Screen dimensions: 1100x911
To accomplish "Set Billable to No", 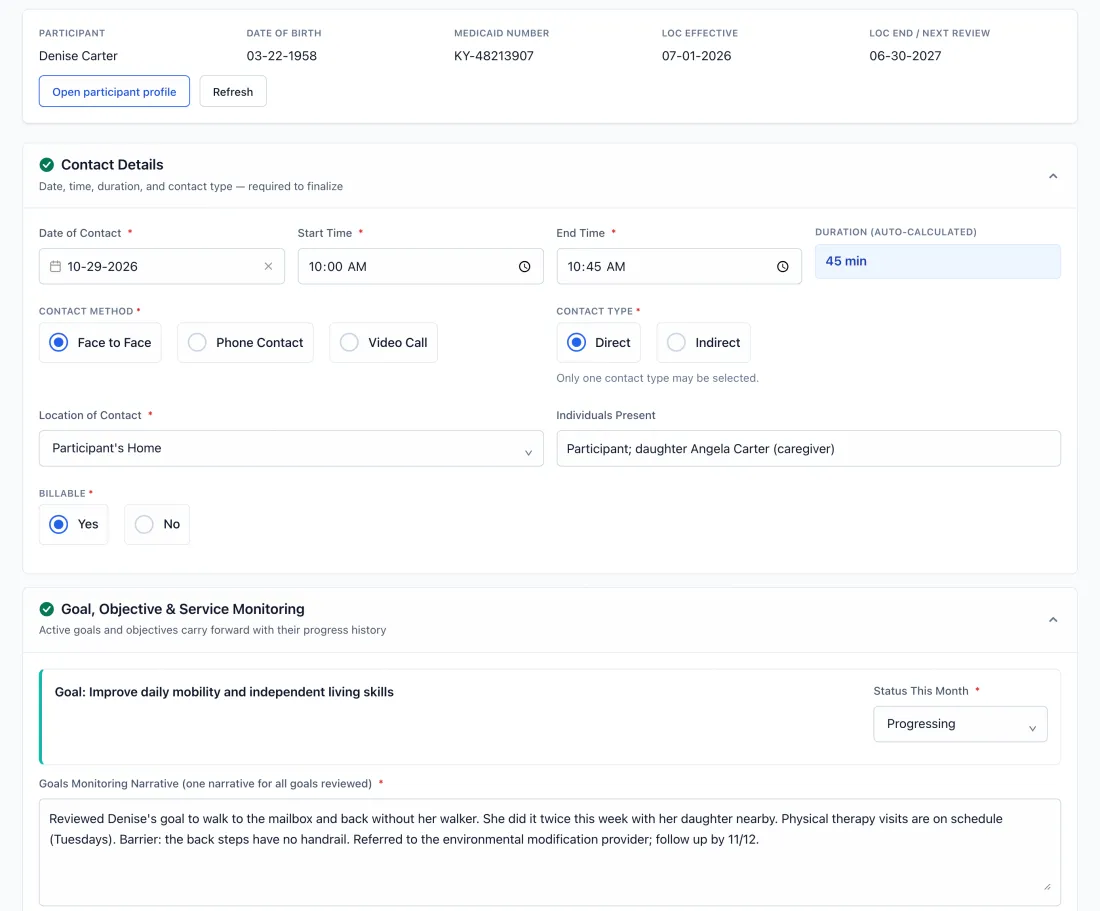I will [157, 525].
